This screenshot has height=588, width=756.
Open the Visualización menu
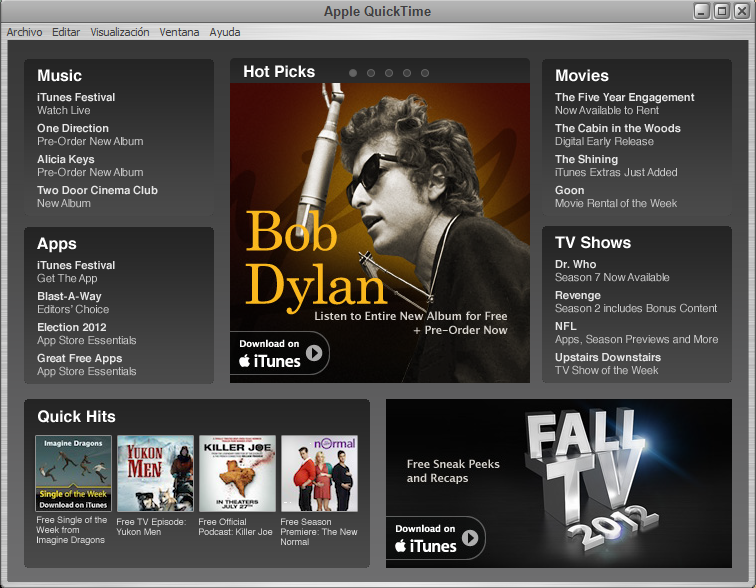tap(120, 32)
